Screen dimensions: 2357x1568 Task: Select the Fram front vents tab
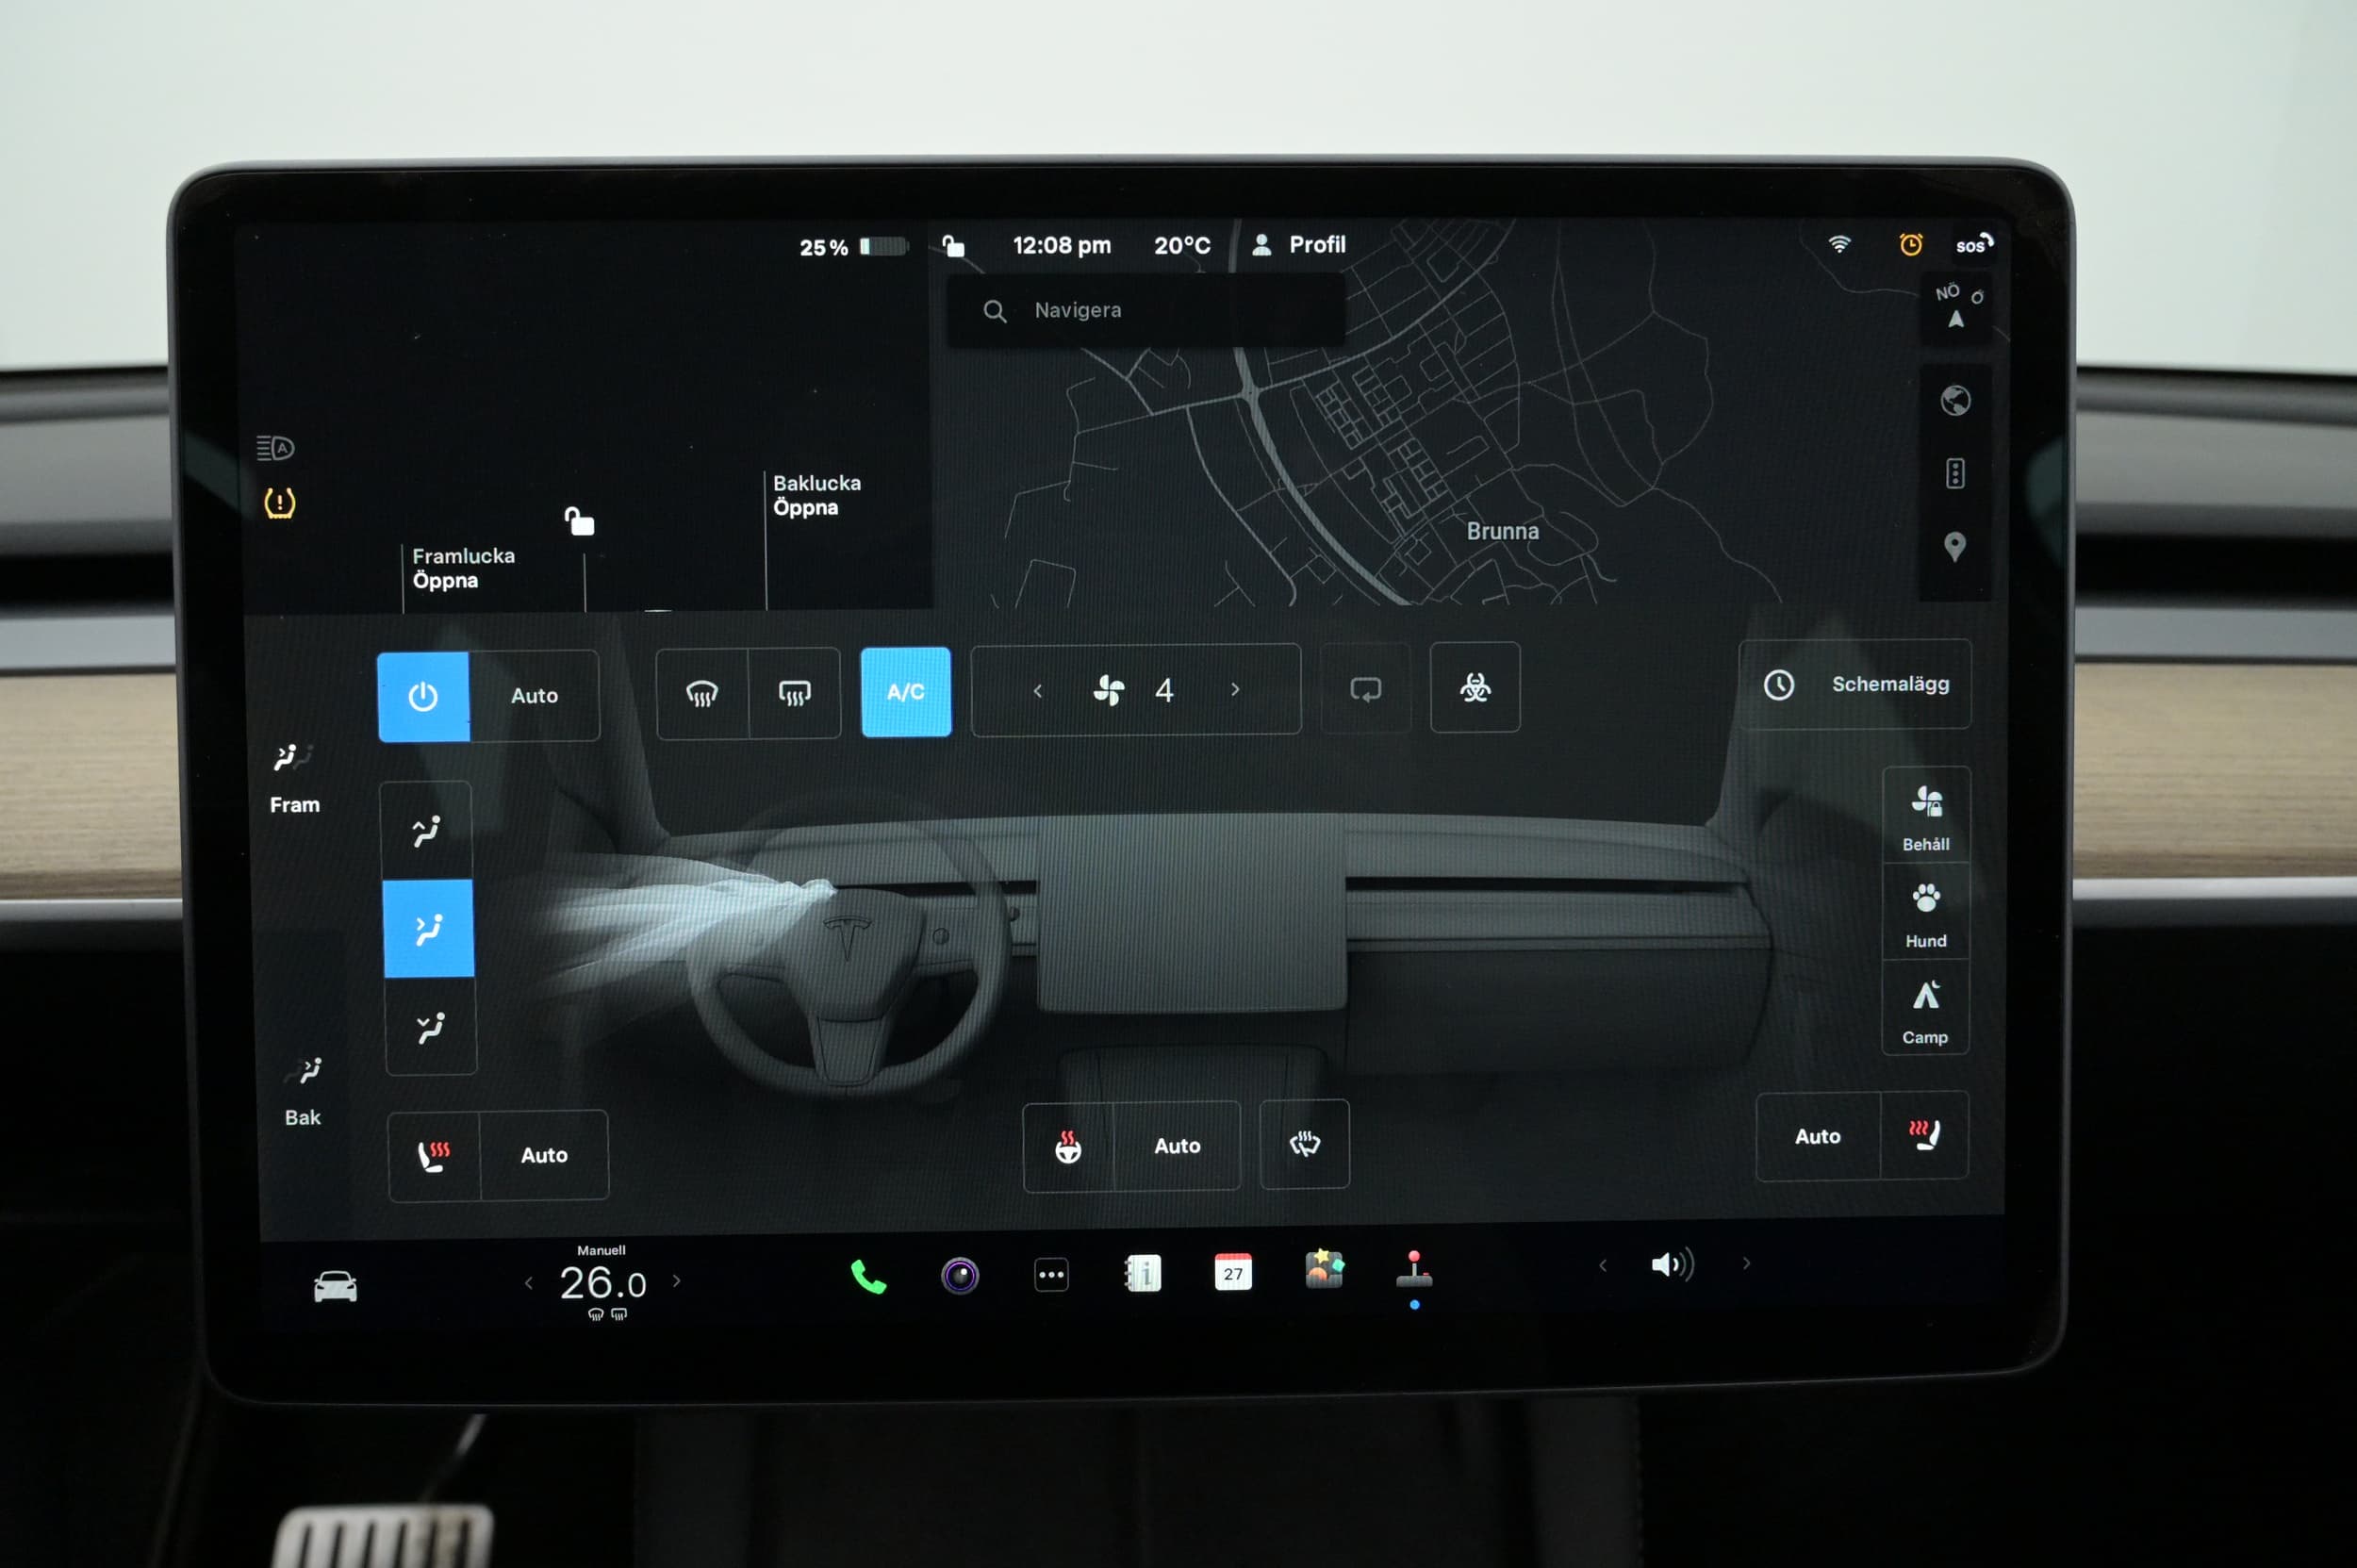[294, 779]
